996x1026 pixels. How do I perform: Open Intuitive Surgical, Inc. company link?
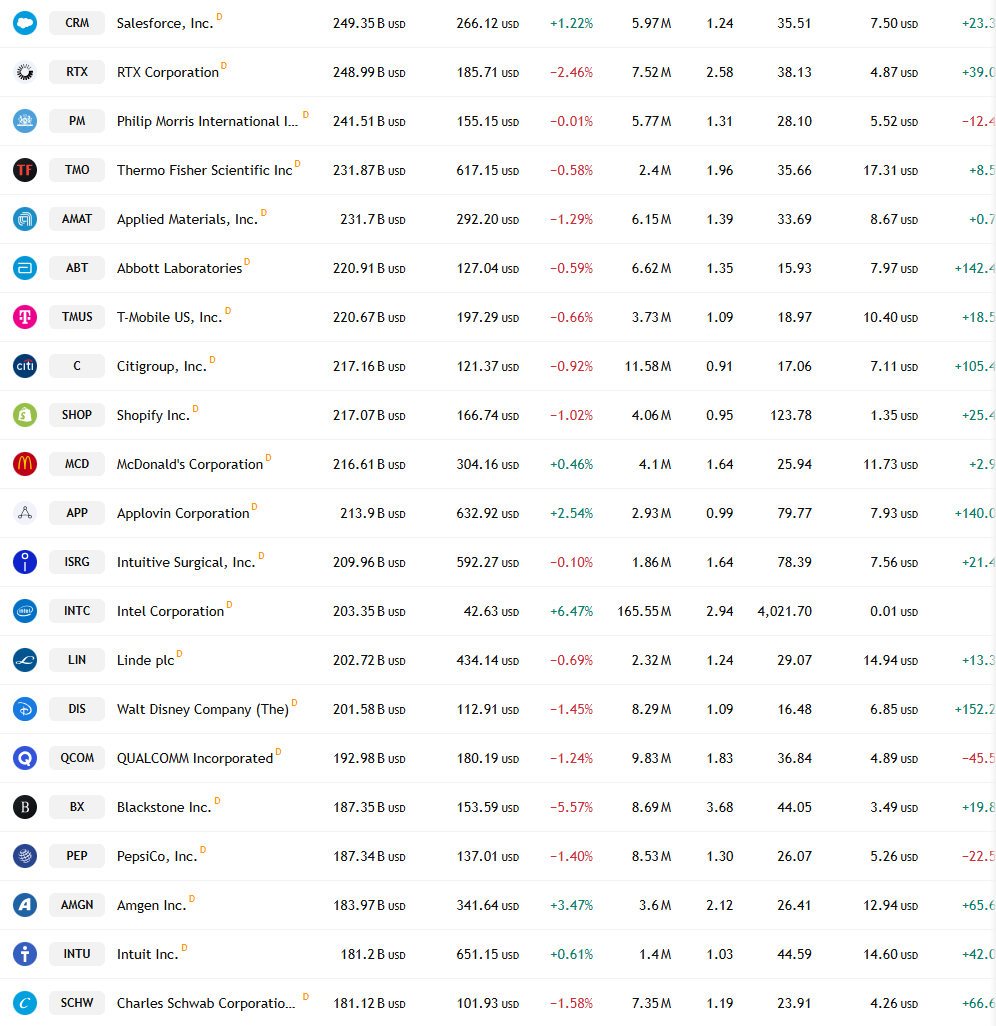(186, 563)
